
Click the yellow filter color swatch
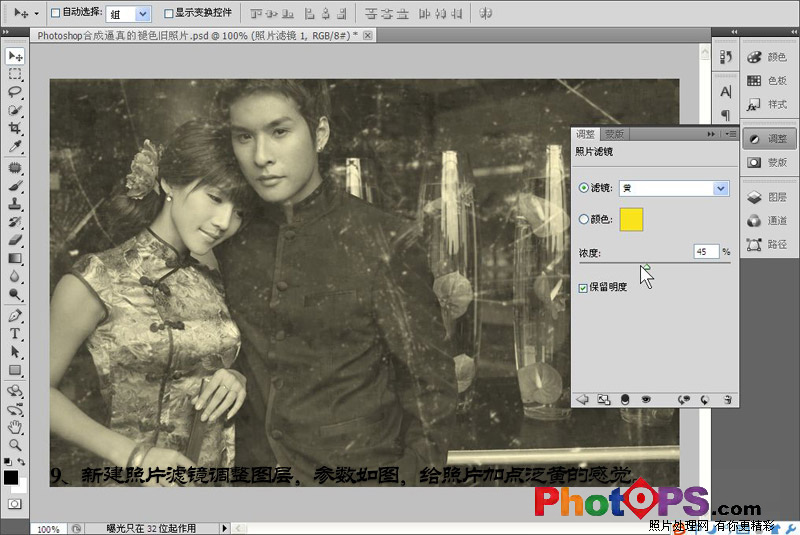[631, 219]
